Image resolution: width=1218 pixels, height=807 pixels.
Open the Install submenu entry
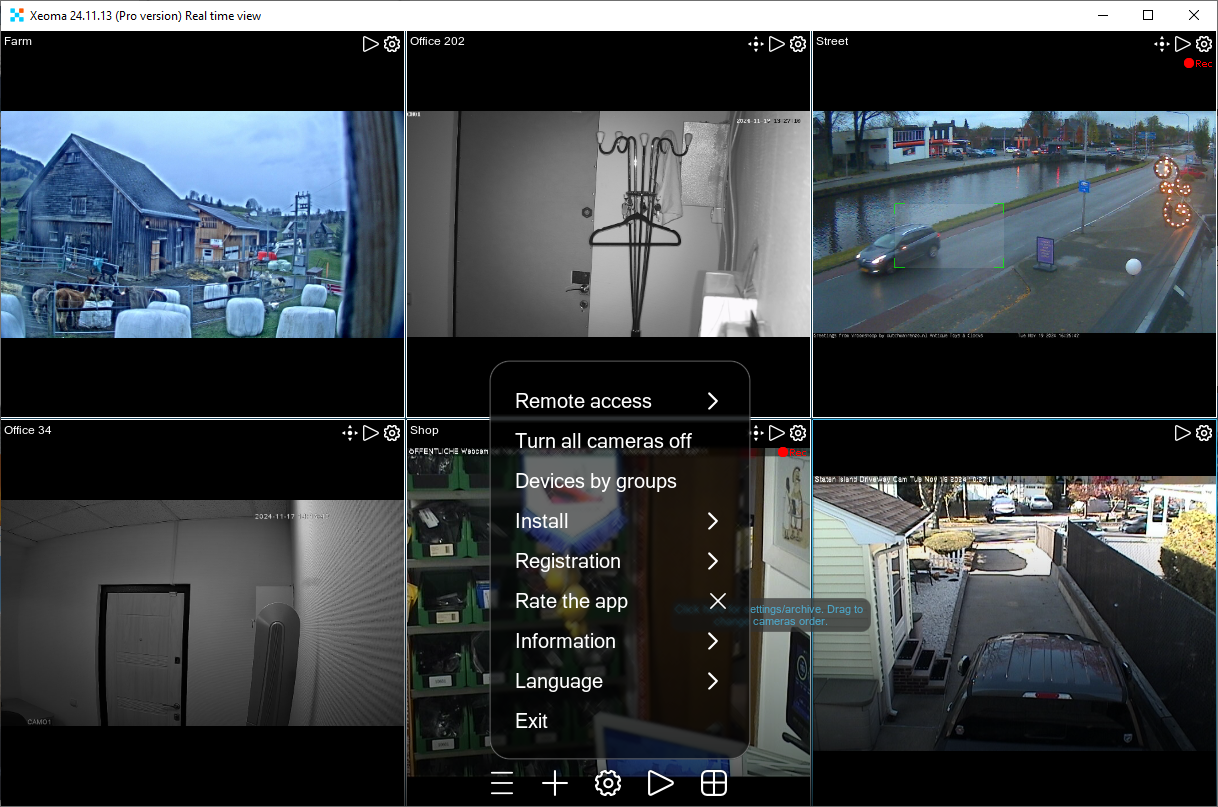[x=619, y=521]
